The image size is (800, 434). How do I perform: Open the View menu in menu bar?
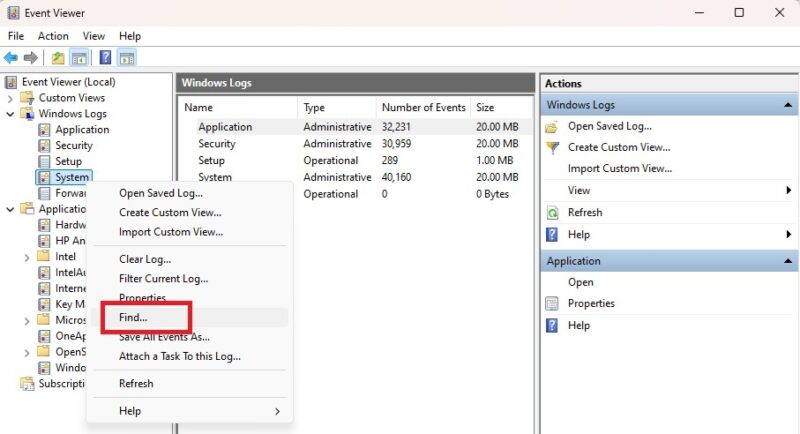(x=94, y=36)
